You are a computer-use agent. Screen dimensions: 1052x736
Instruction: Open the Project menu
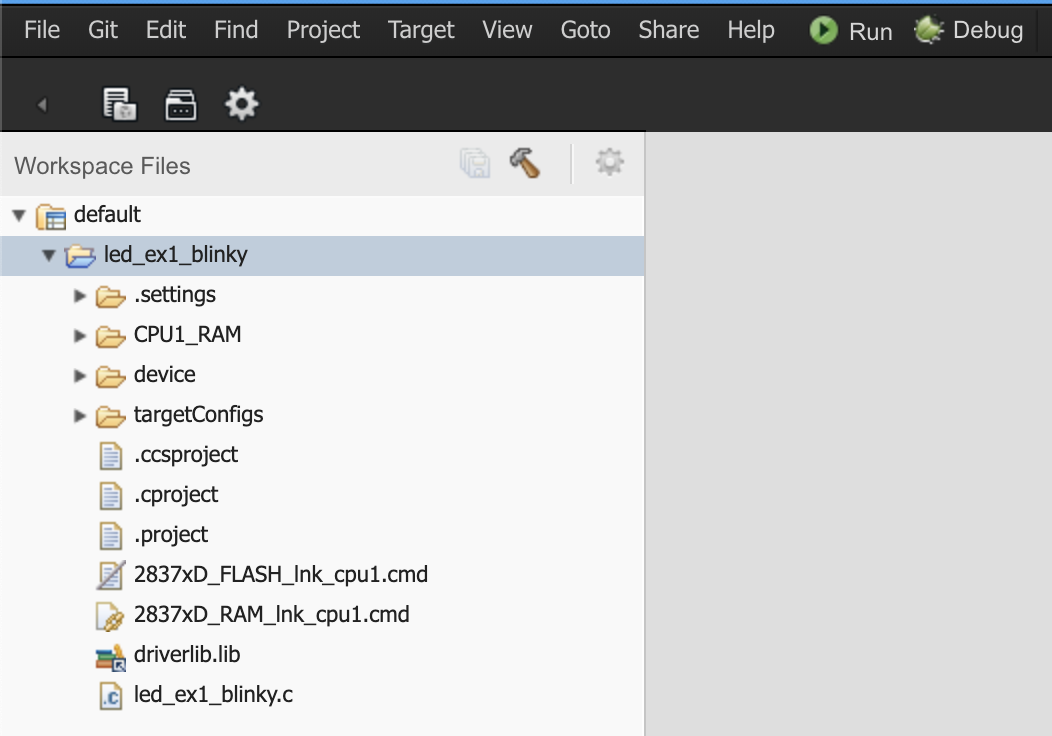tap(323, 30)
